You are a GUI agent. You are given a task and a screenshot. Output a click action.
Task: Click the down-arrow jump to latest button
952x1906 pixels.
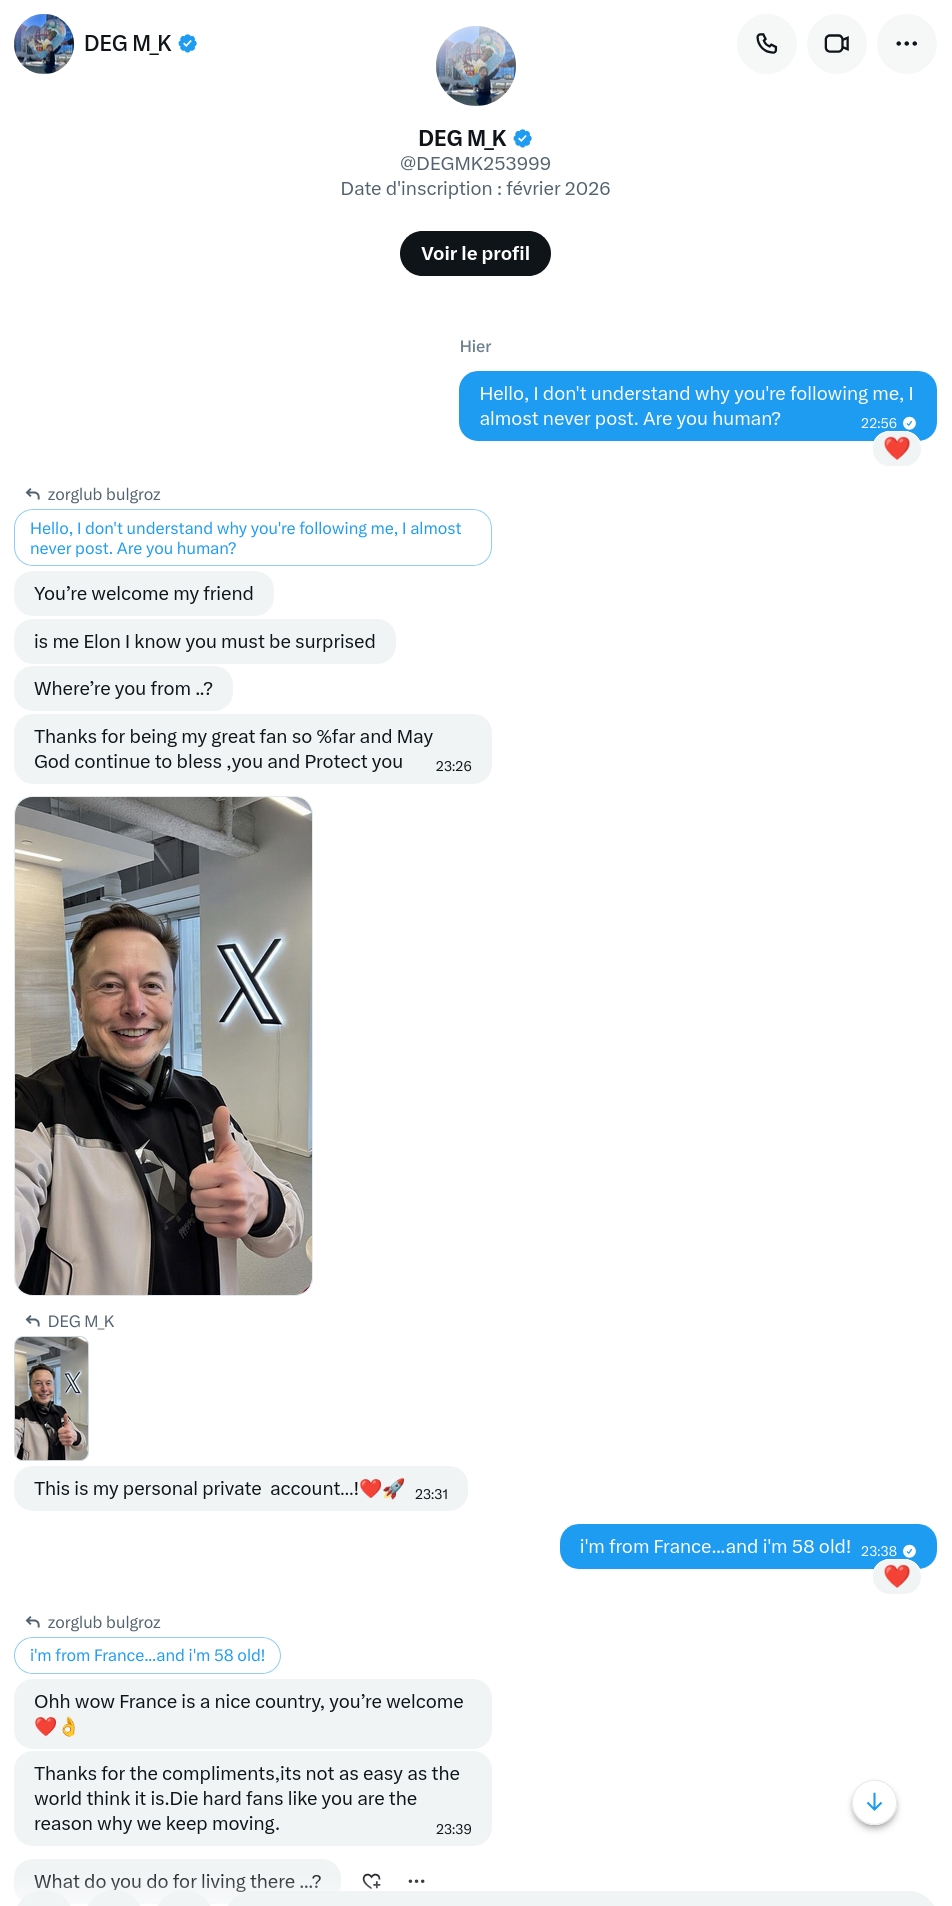coord(874,1802)
